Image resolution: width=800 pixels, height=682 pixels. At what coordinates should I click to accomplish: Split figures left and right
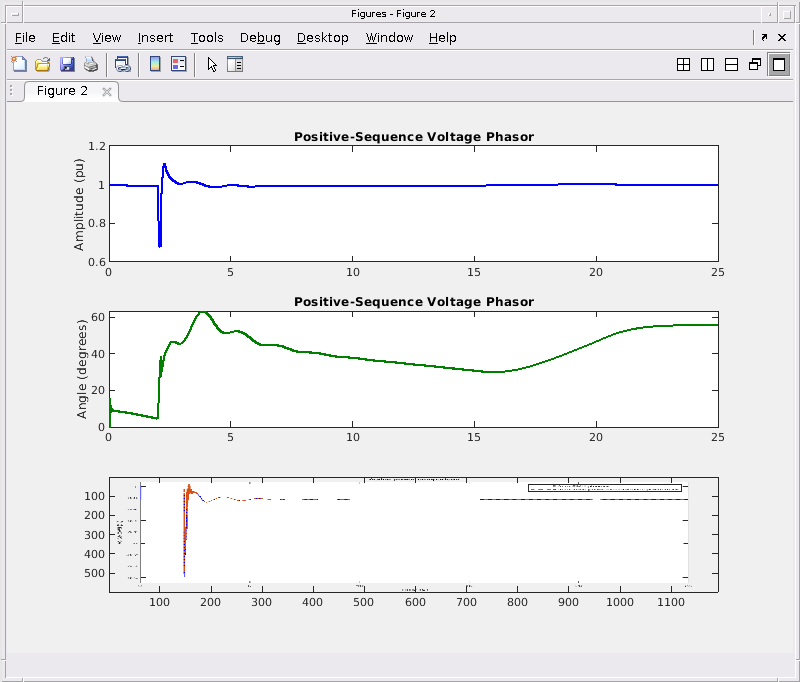click(707, 65)
